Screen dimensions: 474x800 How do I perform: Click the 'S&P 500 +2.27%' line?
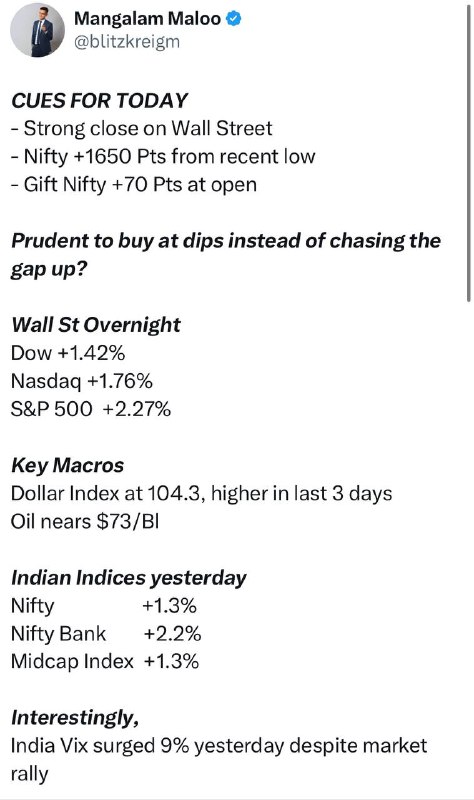point(91,409)
